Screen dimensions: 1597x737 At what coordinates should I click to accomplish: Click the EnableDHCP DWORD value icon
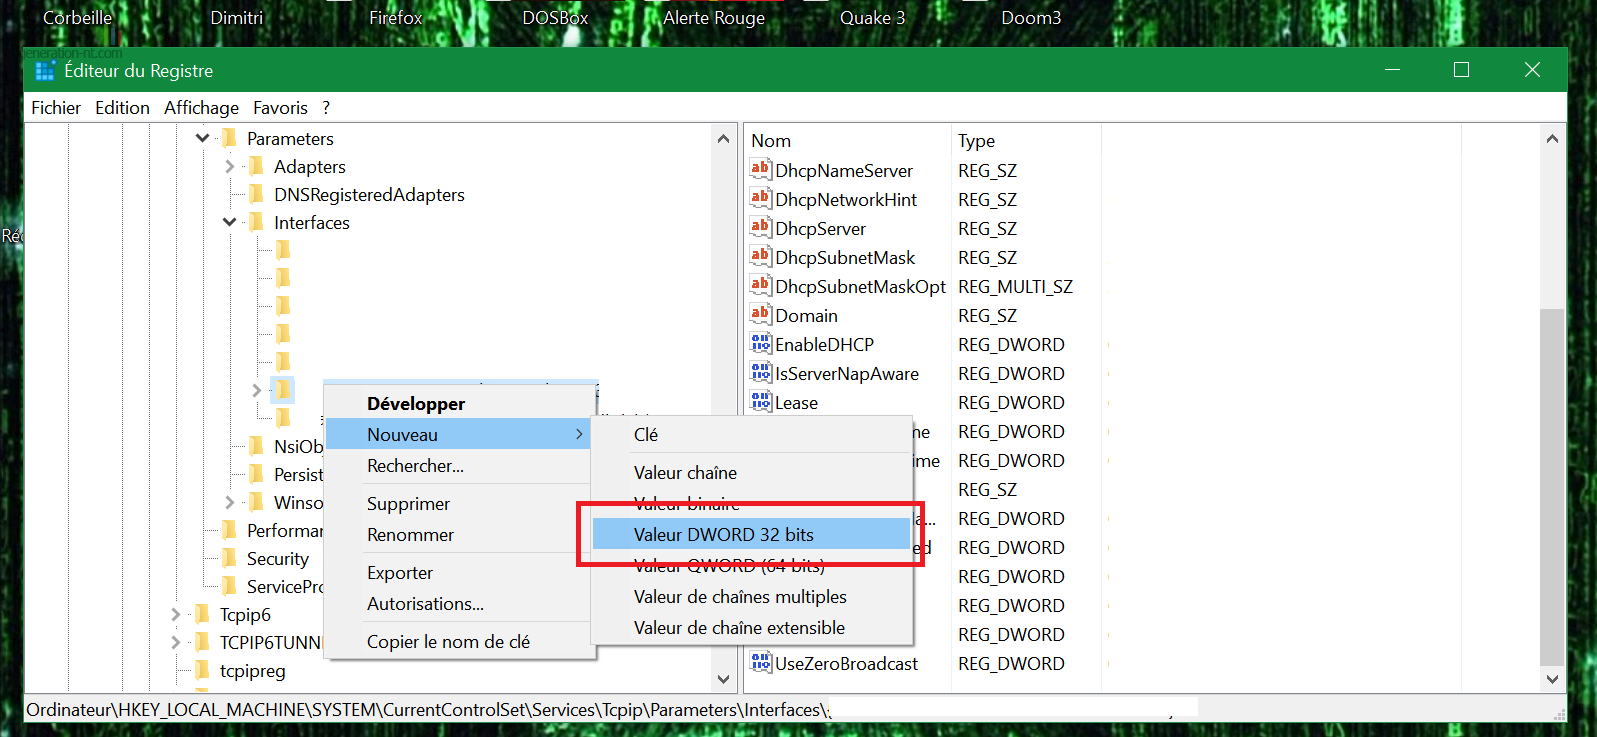tap(760, 344)
